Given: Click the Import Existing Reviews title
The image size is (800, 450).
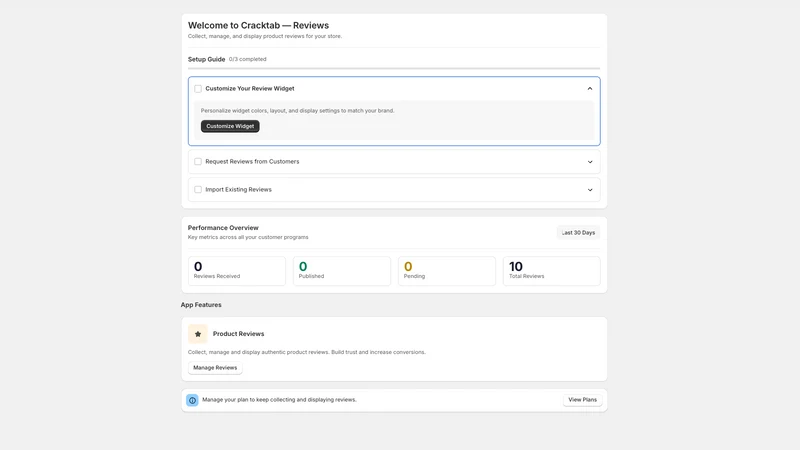Looking at the screenshot, I should pyautogui.click(x=238, y=190).
